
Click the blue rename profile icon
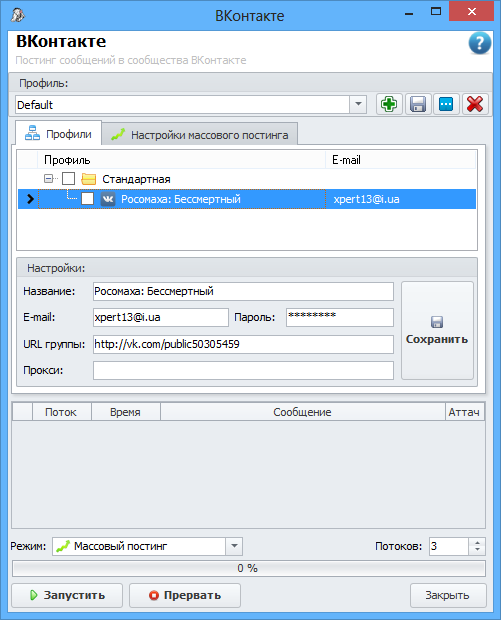tap(446, 104)
